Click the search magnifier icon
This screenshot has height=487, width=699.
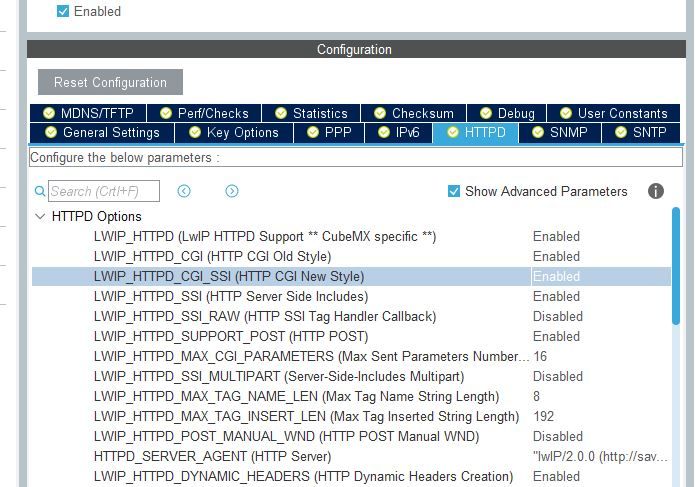tap(40, 191)
